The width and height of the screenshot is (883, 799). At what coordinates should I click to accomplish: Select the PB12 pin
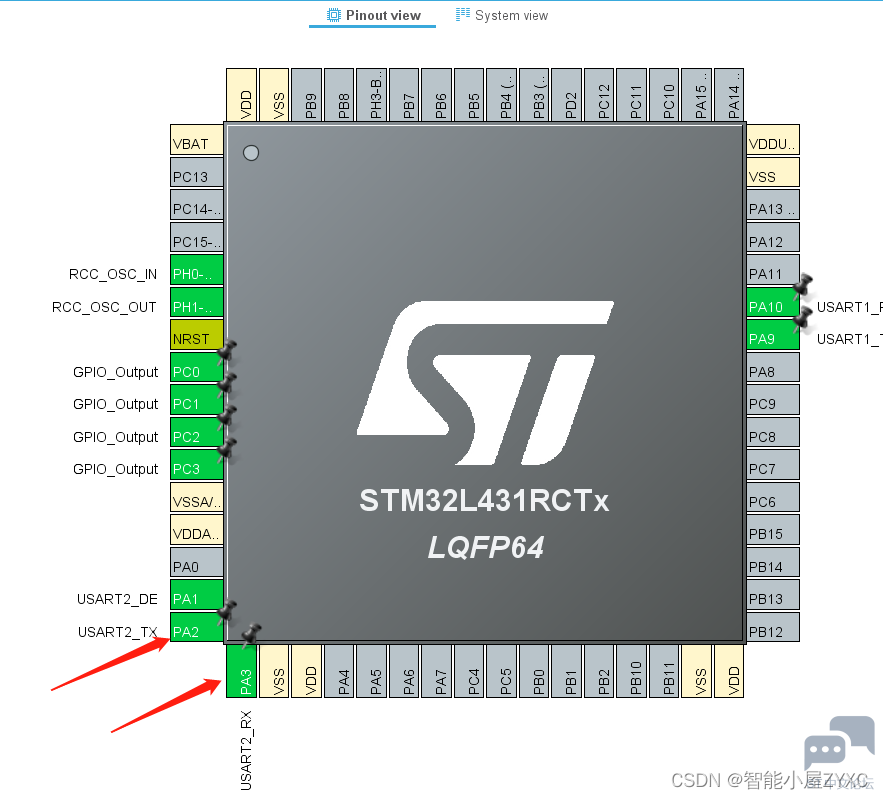(773, 627)
